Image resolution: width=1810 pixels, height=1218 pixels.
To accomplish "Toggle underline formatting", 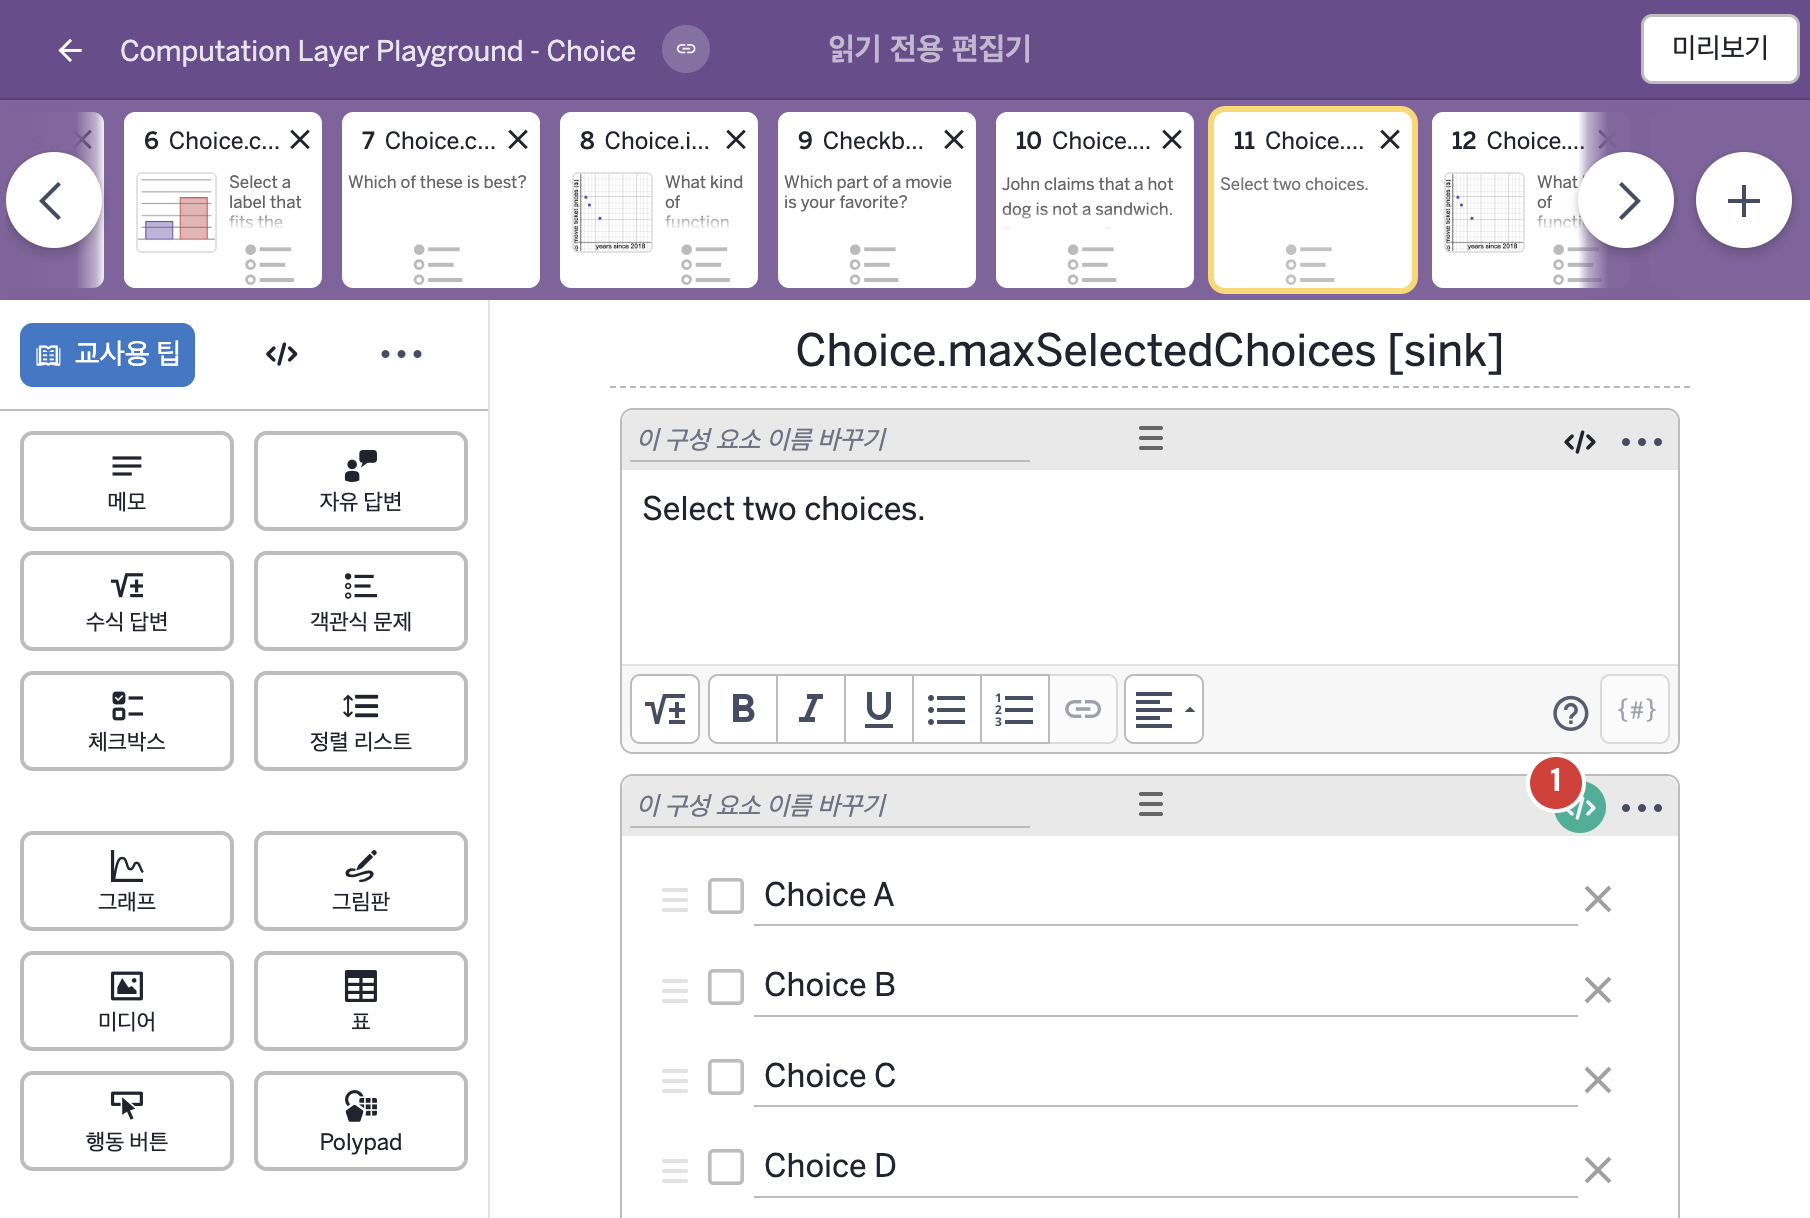I will pos(879,709).
